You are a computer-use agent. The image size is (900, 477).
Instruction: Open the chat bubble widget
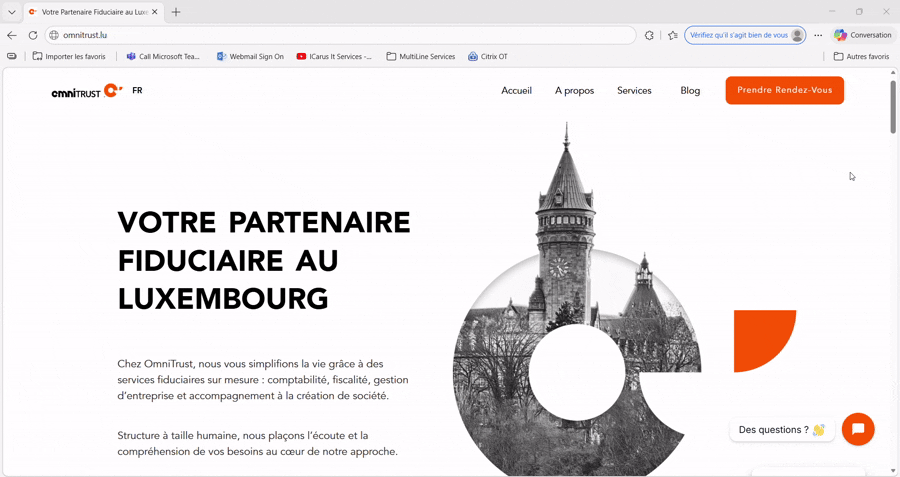tap(857, 429)
